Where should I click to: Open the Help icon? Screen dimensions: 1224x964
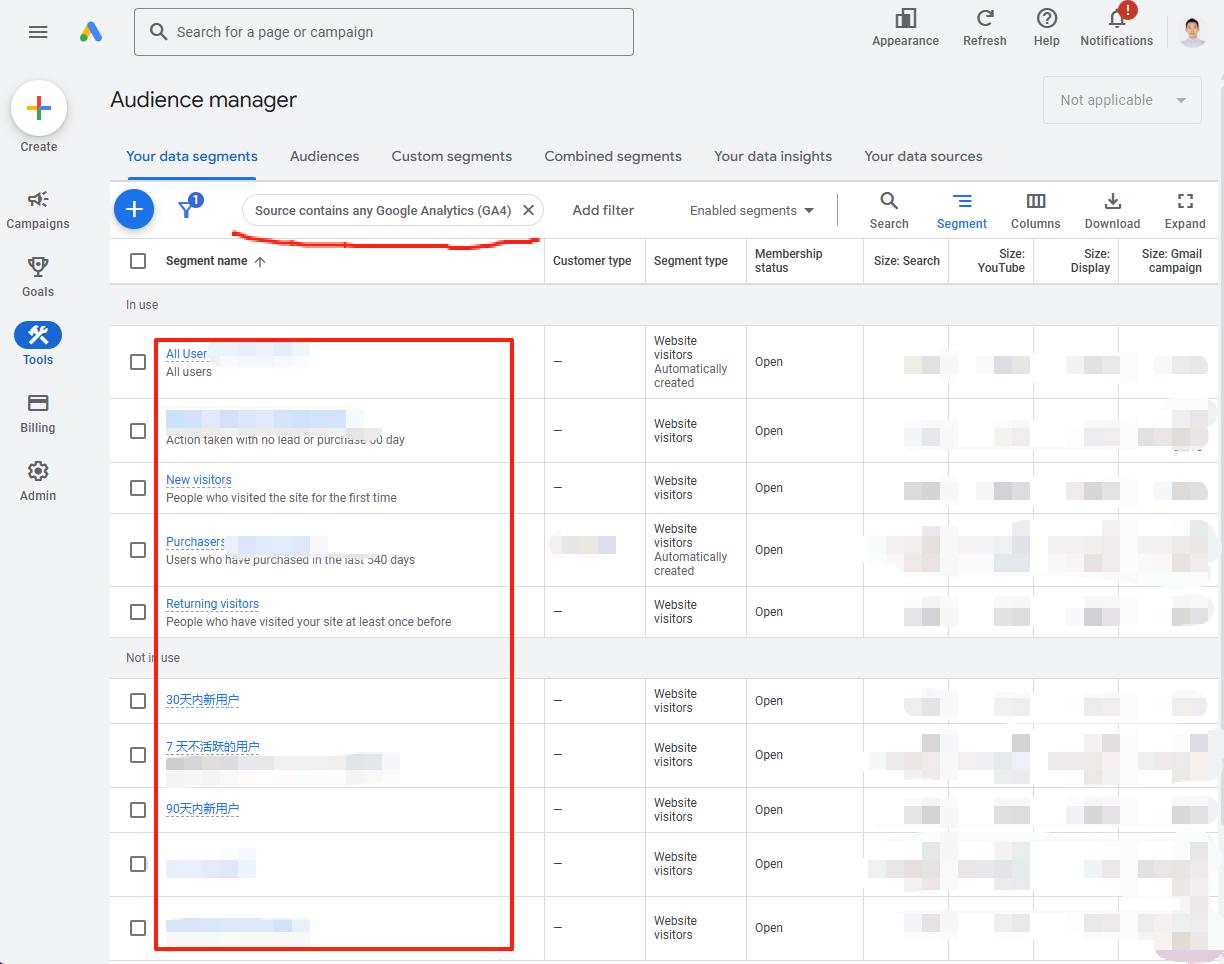(x=1046, y=19)
